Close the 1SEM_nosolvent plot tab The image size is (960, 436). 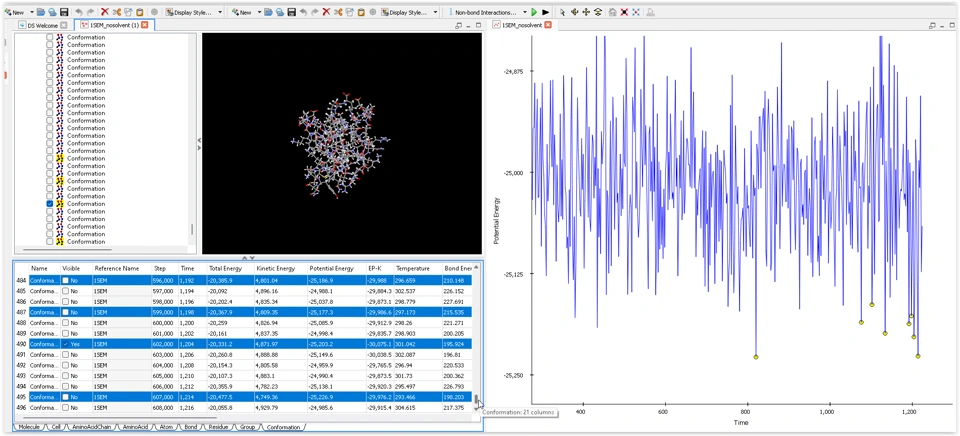pos(548,25)
